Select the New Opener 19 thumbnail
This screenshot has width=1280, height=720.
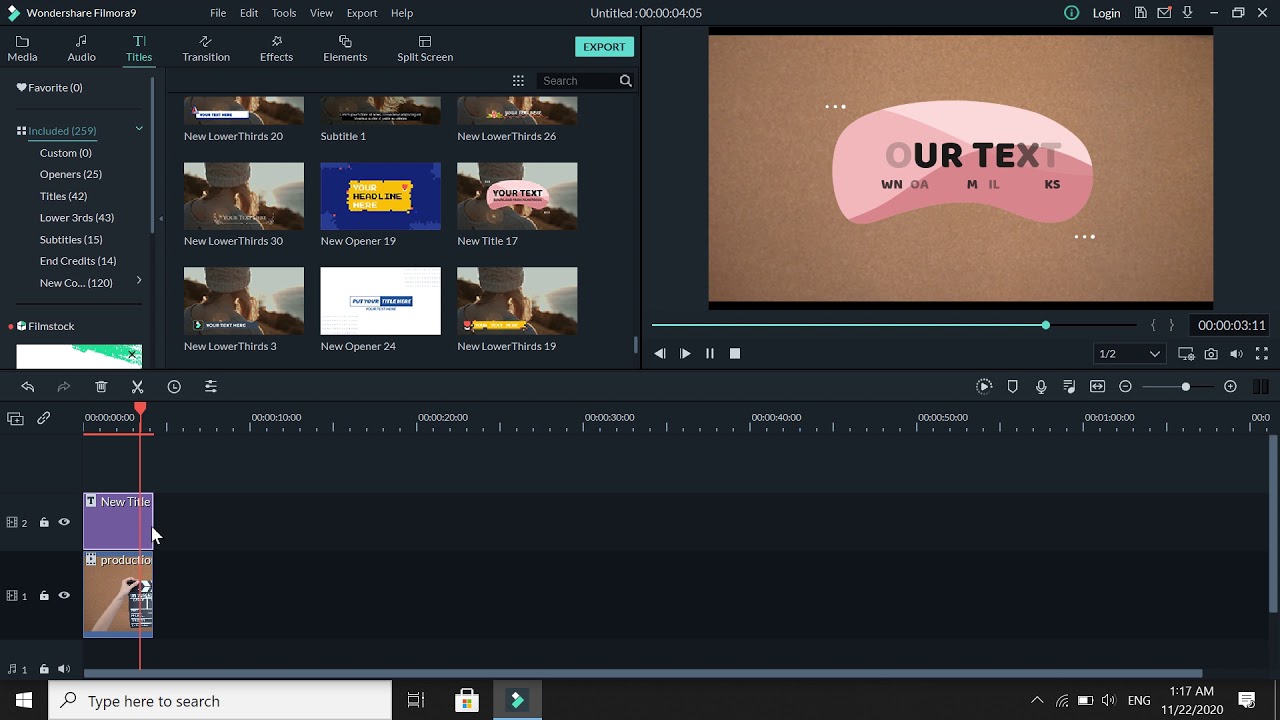380,196
